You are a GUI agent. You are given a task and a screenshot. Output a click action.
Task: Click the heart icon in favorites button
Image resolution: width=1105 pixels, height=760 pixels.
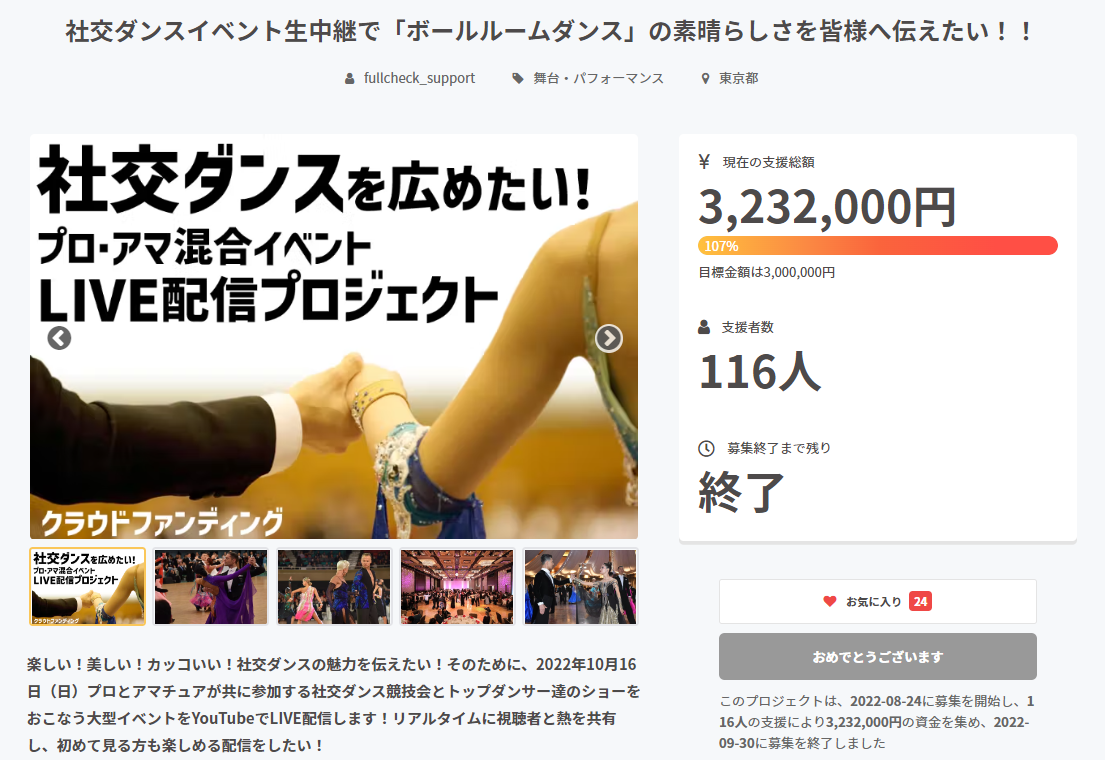coord(829,601)
